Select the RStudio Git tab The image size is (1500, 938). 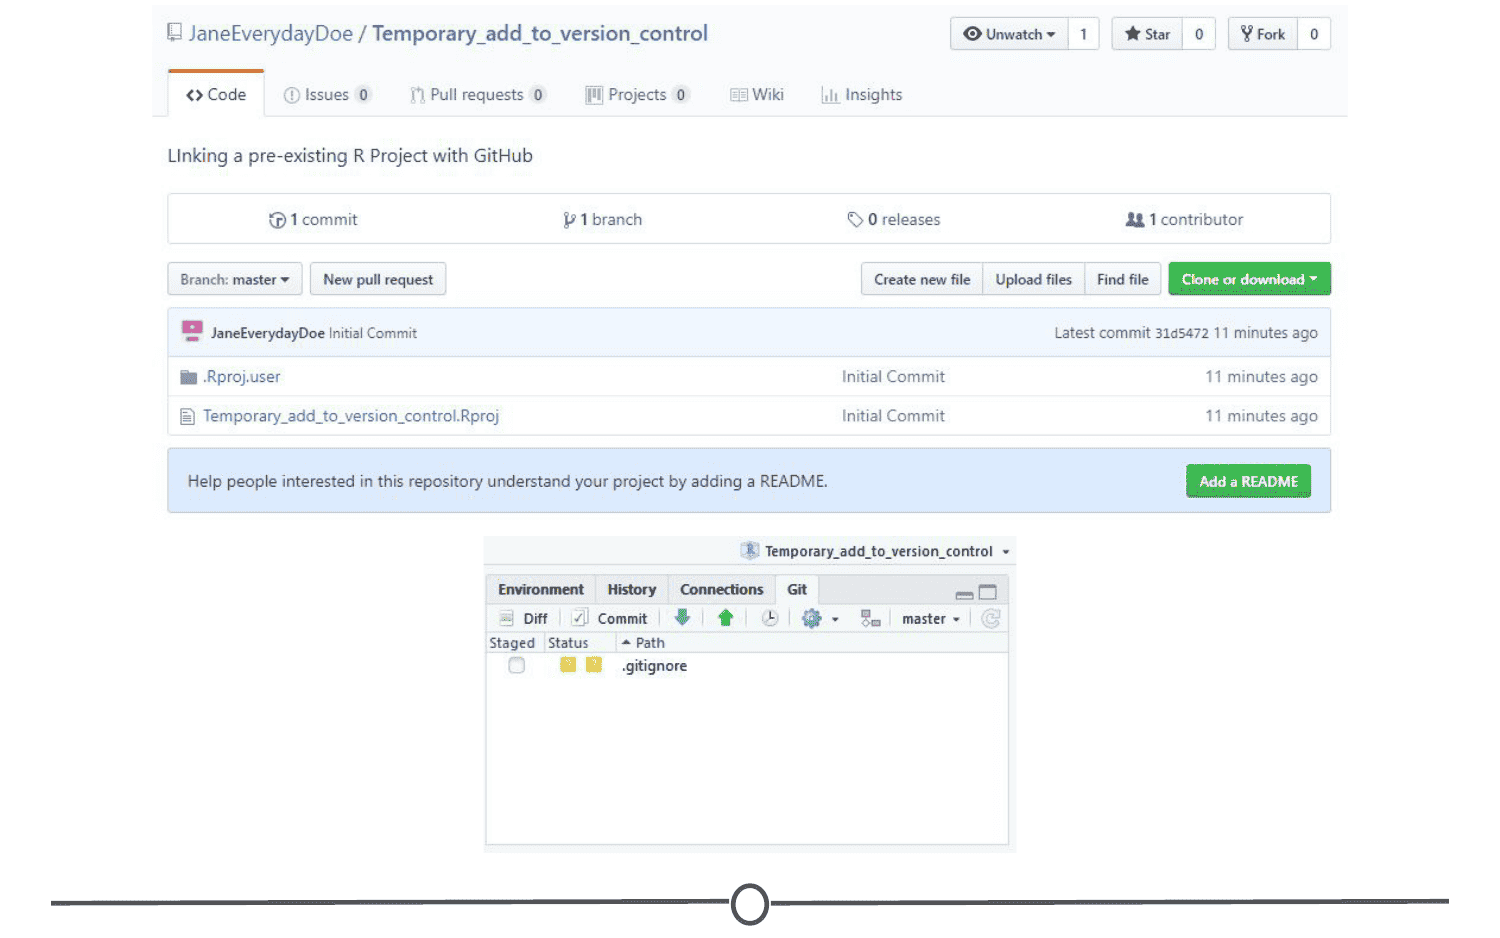point(797,589)
